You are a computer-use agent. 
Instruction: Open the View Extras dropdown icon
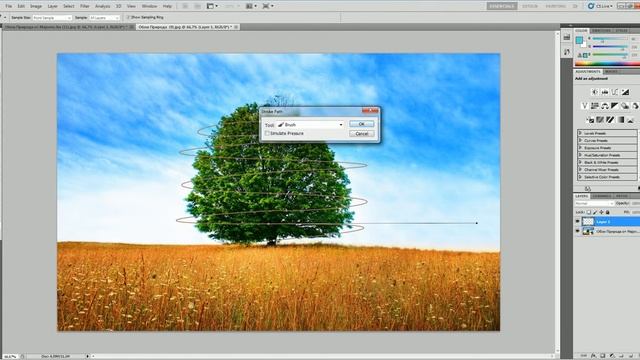pos(212,6)
